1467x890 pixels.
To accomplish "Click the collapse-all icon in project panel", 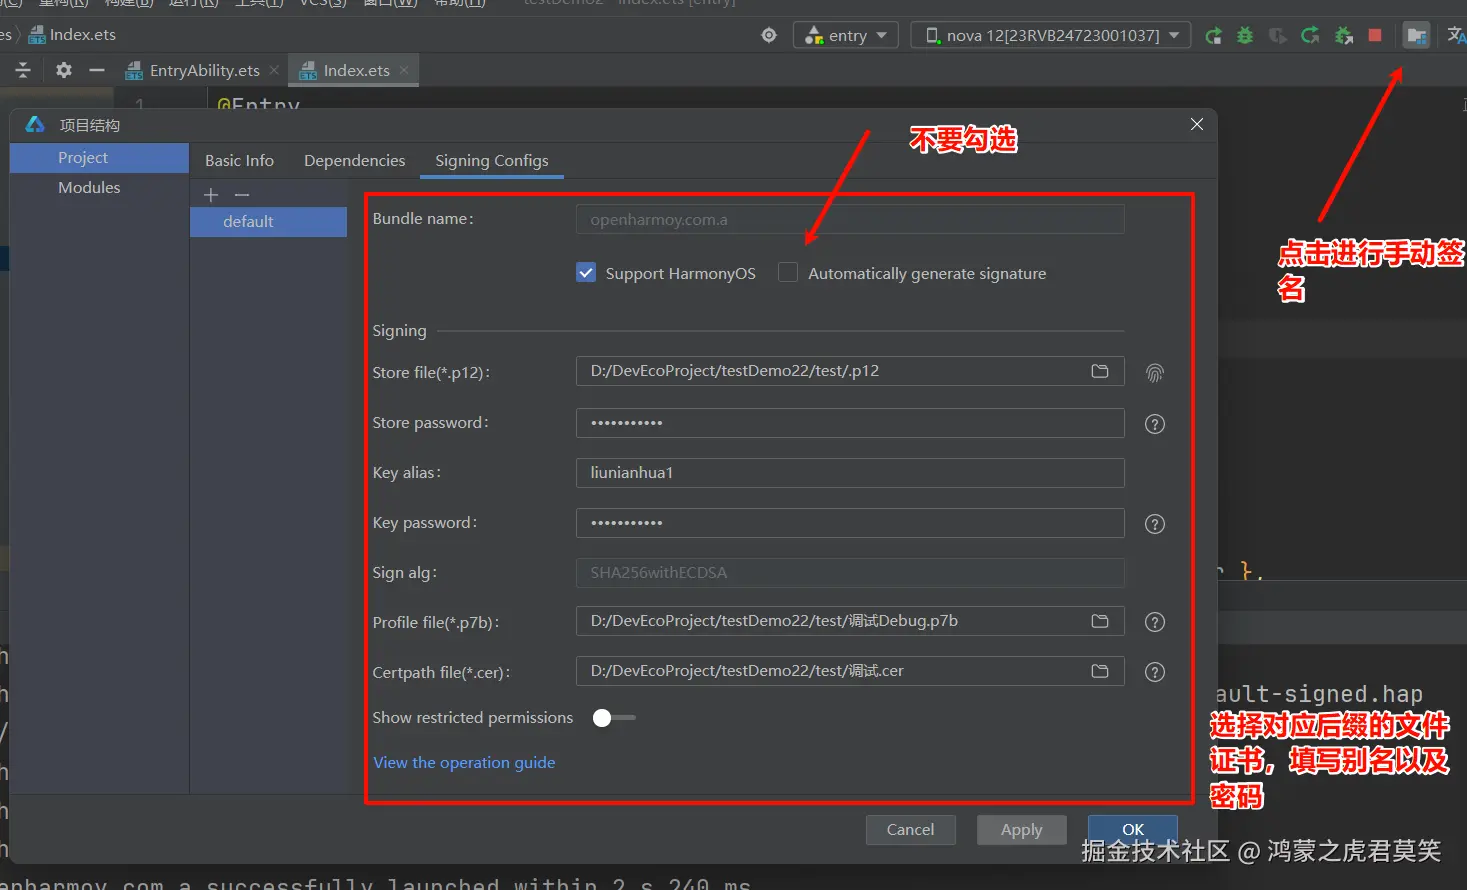I will point(23,70).
